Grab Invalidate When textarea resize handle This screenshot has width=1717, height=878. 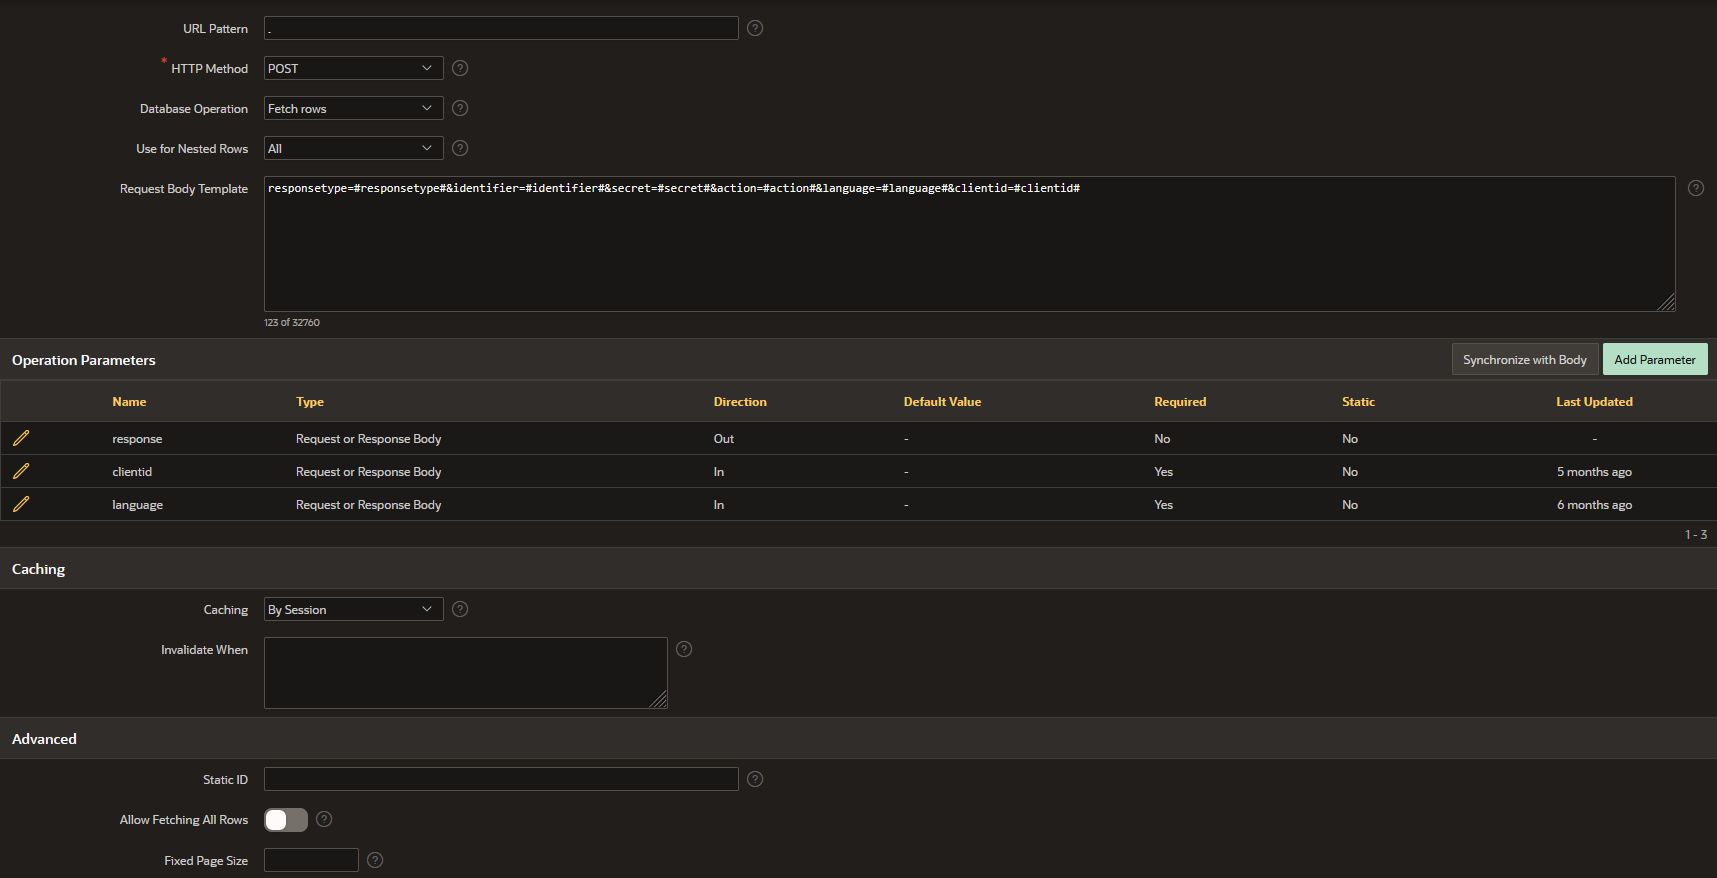coord(658,699)
